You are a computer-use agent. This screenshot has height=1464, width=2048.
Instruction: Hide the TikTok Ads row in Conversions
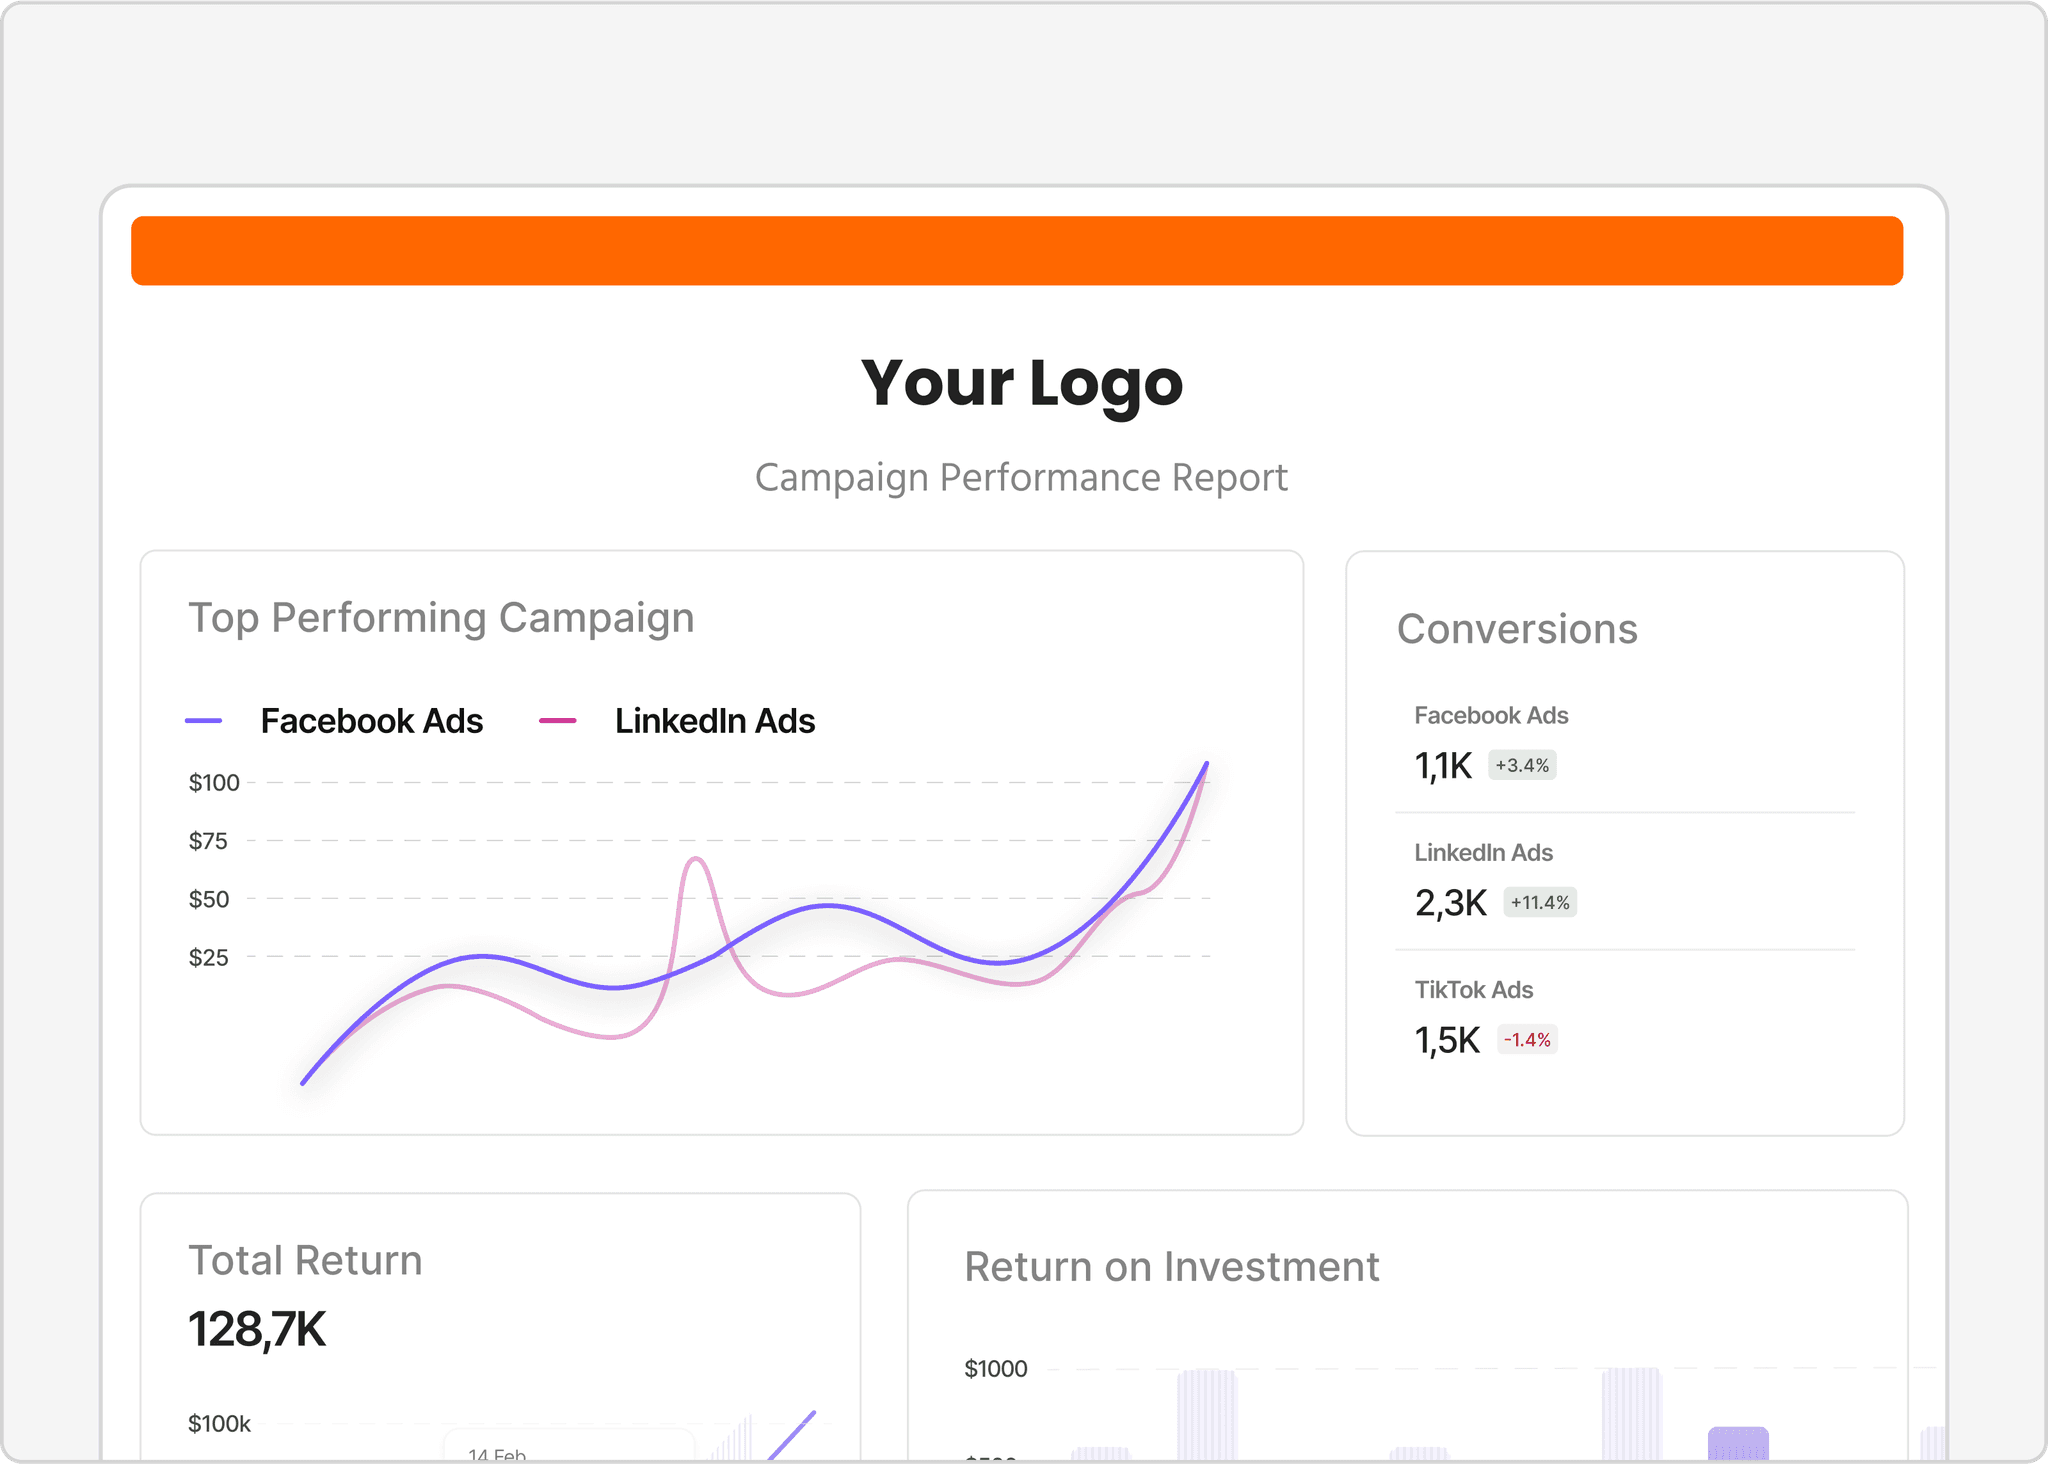tap(1473, 989)
